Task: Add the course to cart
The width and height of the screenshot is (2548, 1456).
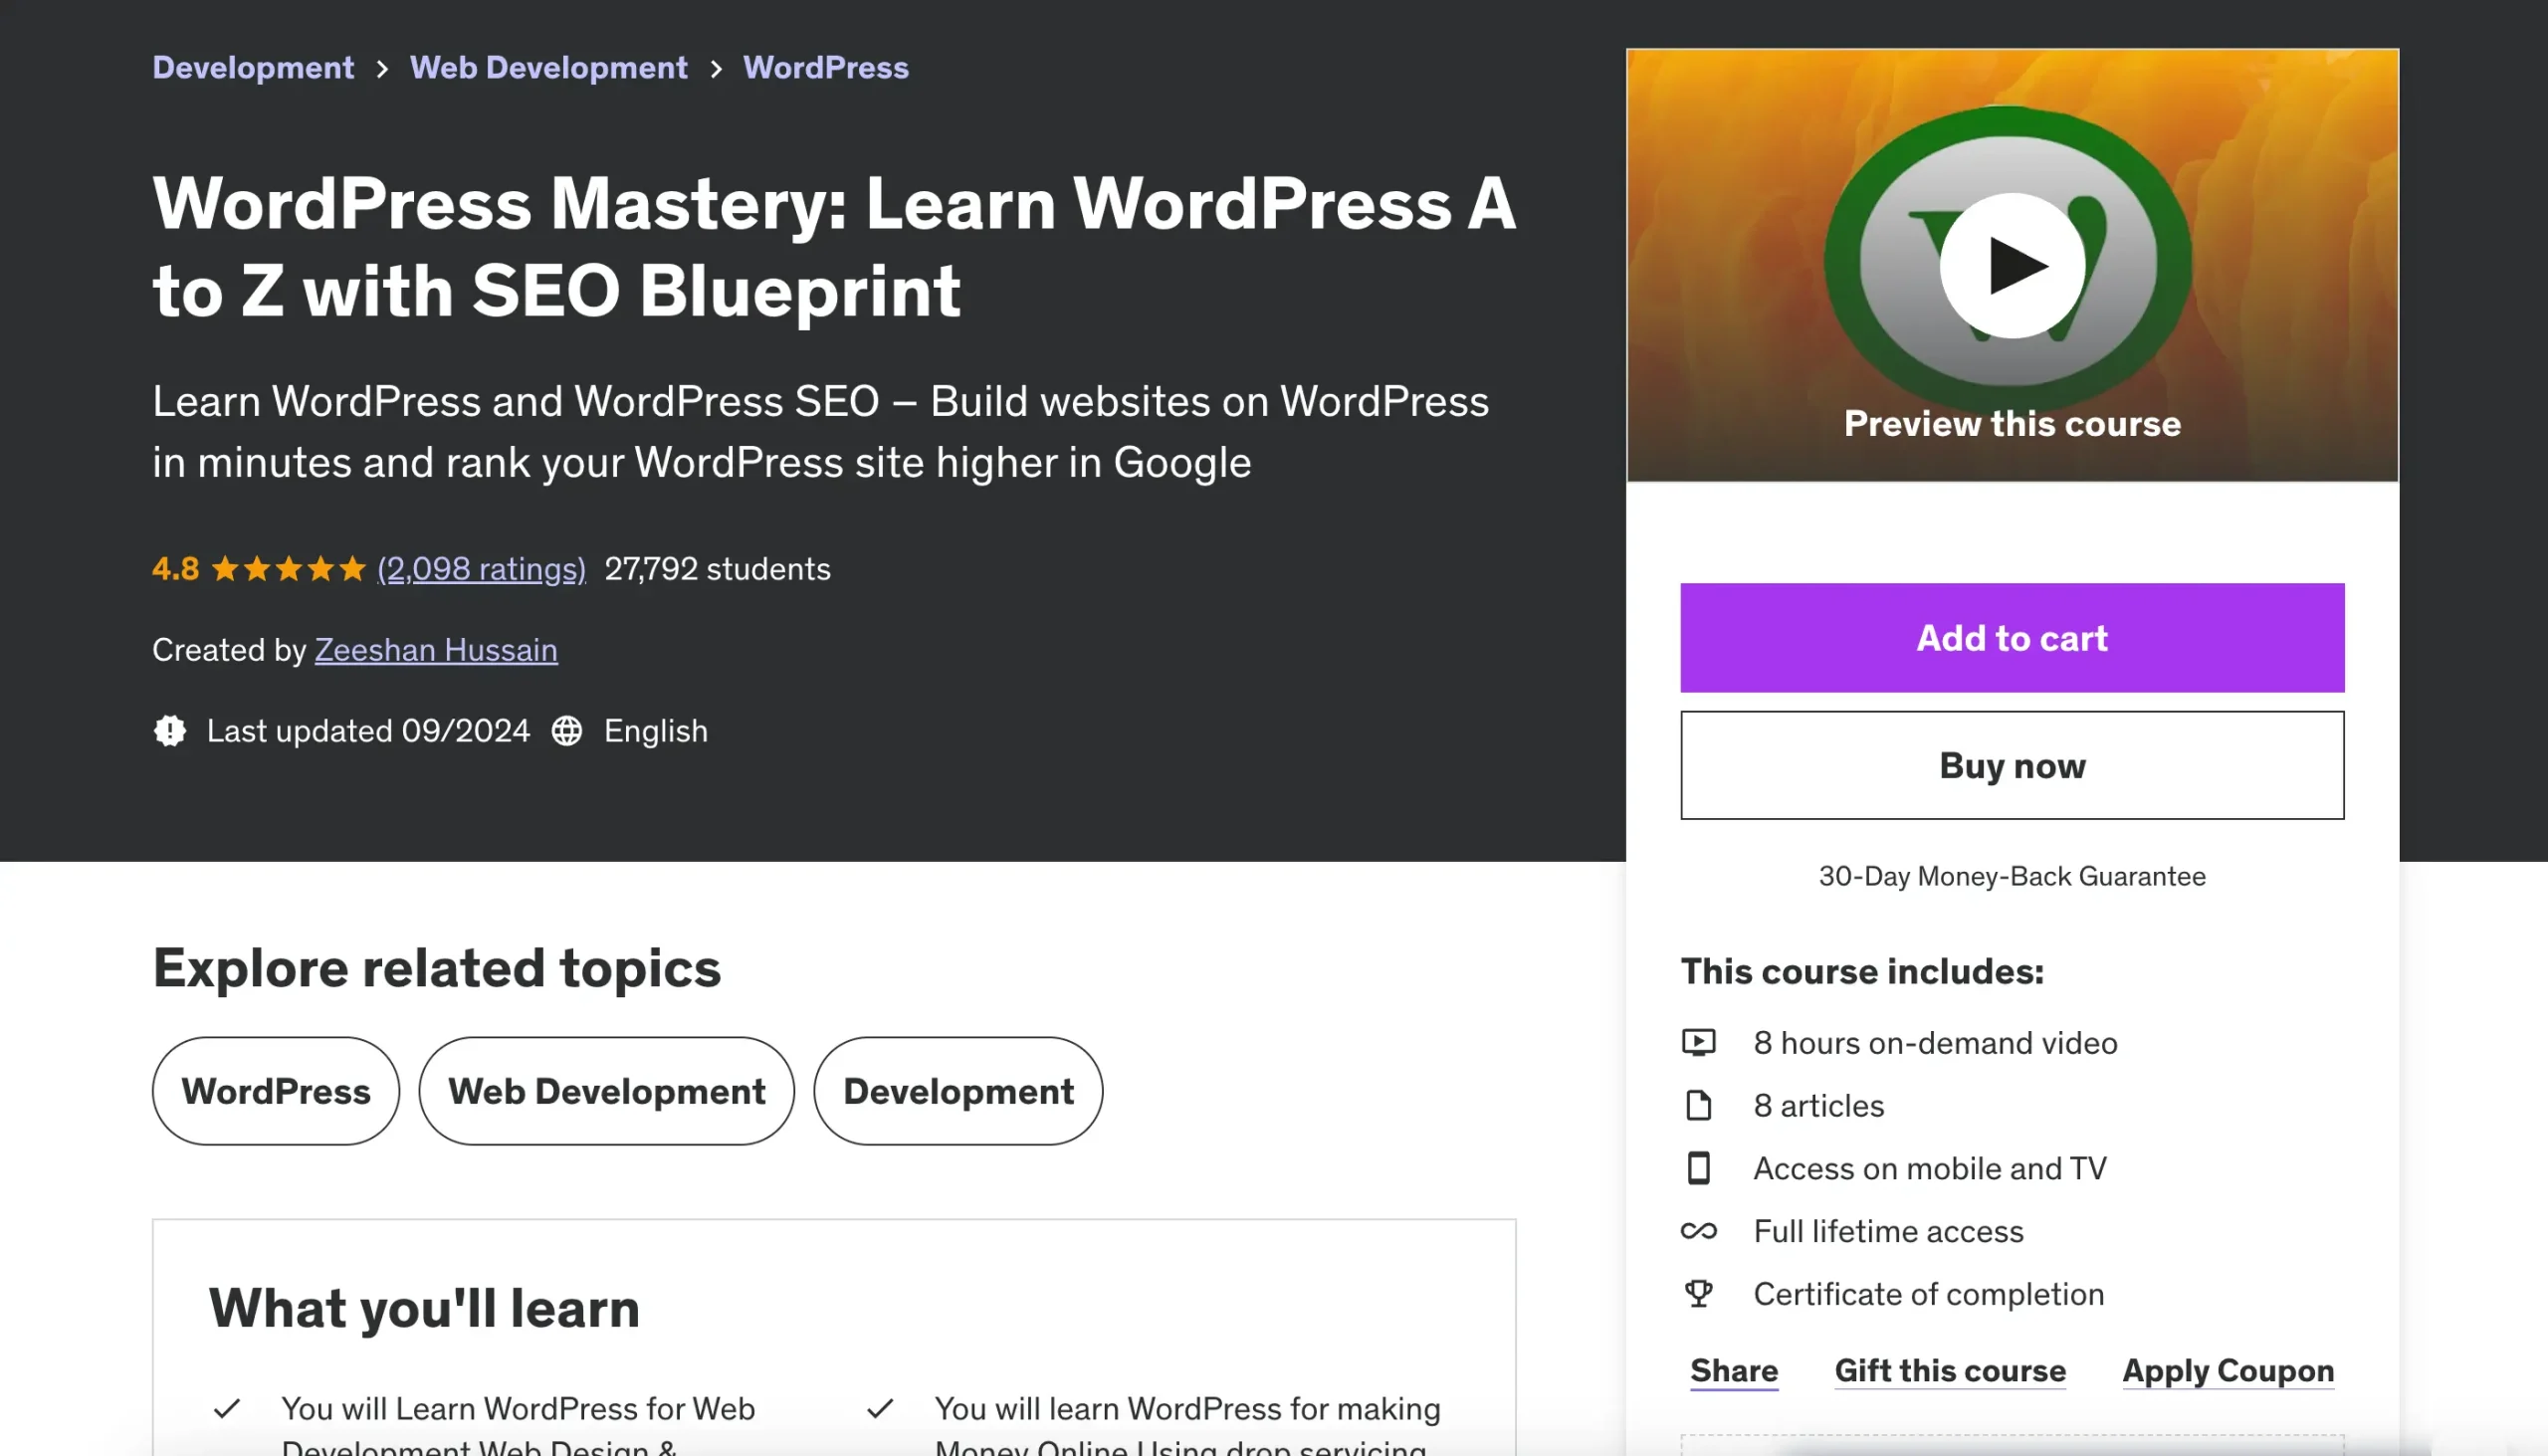Action: 2011,638
